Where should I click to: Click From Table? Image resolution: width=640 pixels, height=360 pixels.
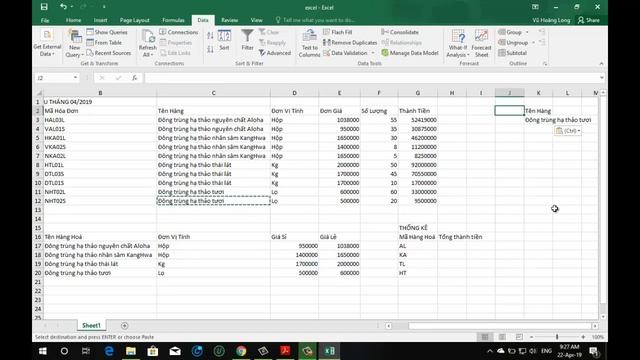[x=104, y=42]
